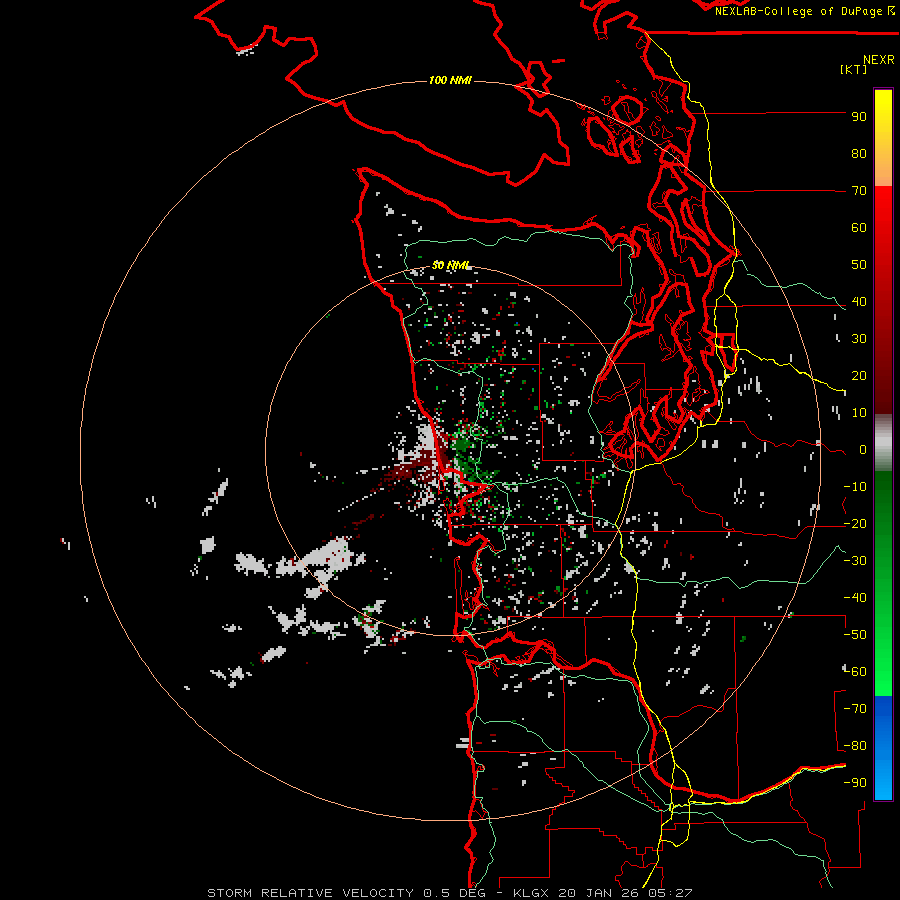Image resolution: width=900 pixels, height=900 pixels.
Task: Click the 0.5 DEG elevation text
Action: [x=454, y=893]
